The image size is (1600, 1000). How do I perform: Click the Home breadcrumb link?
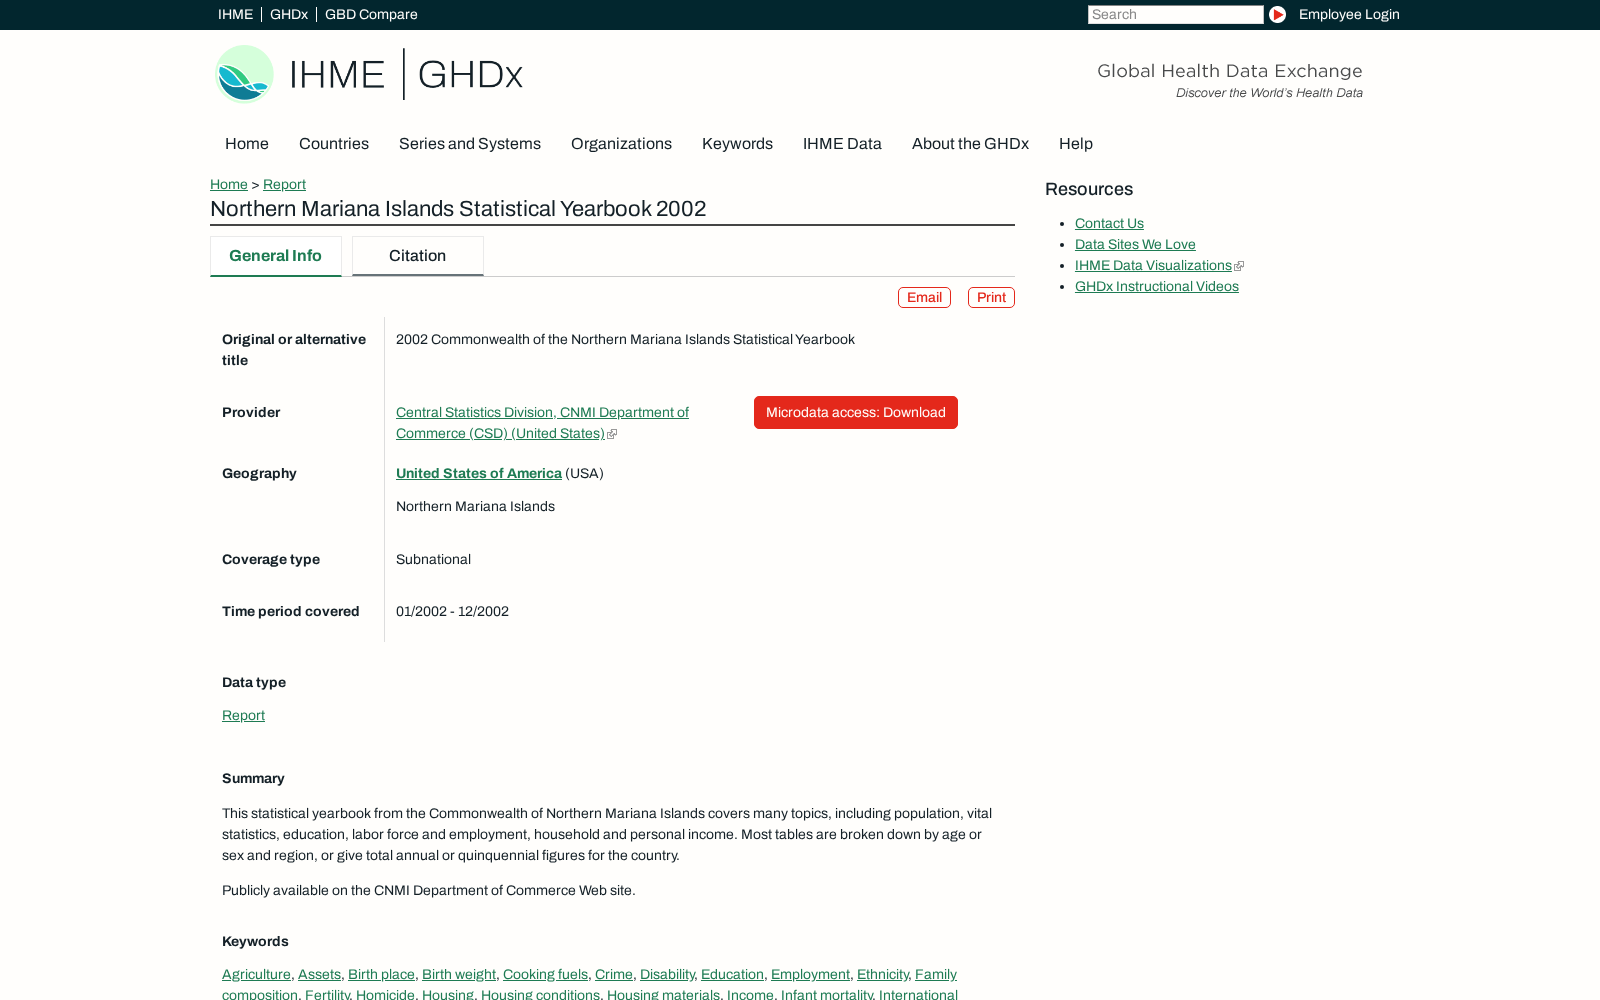tap(229, 184)
